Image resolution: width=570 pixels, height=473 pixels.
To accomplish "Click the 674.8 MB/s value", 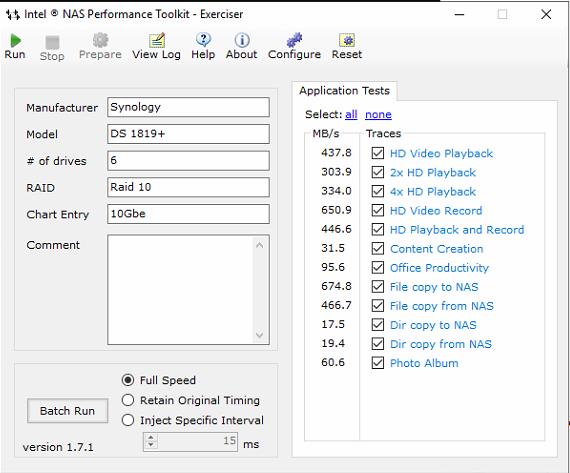I will point(336,286).
